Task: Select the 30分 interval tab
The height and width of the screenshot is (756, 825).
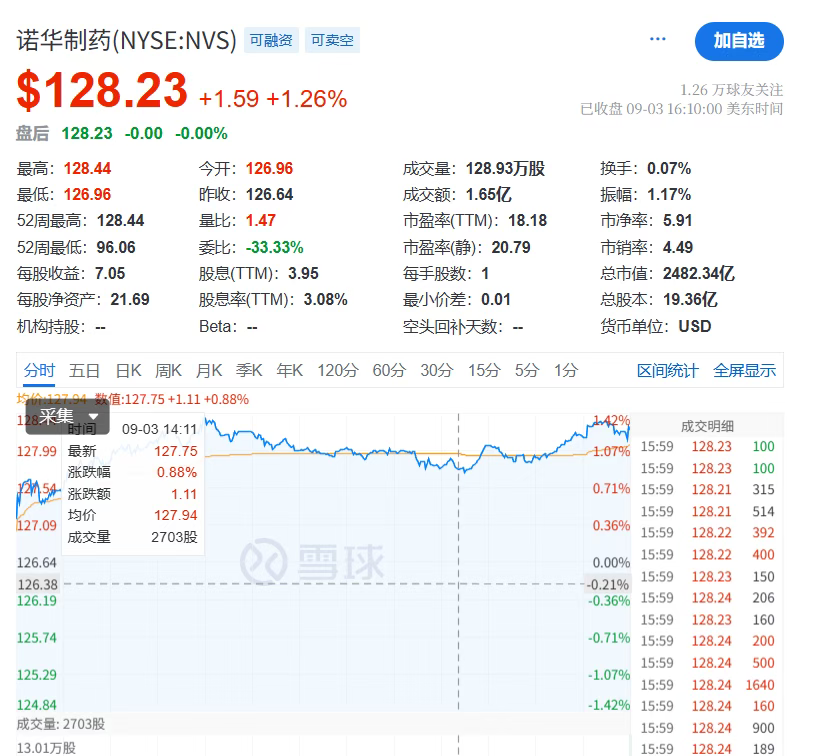Action: point(436,370)
